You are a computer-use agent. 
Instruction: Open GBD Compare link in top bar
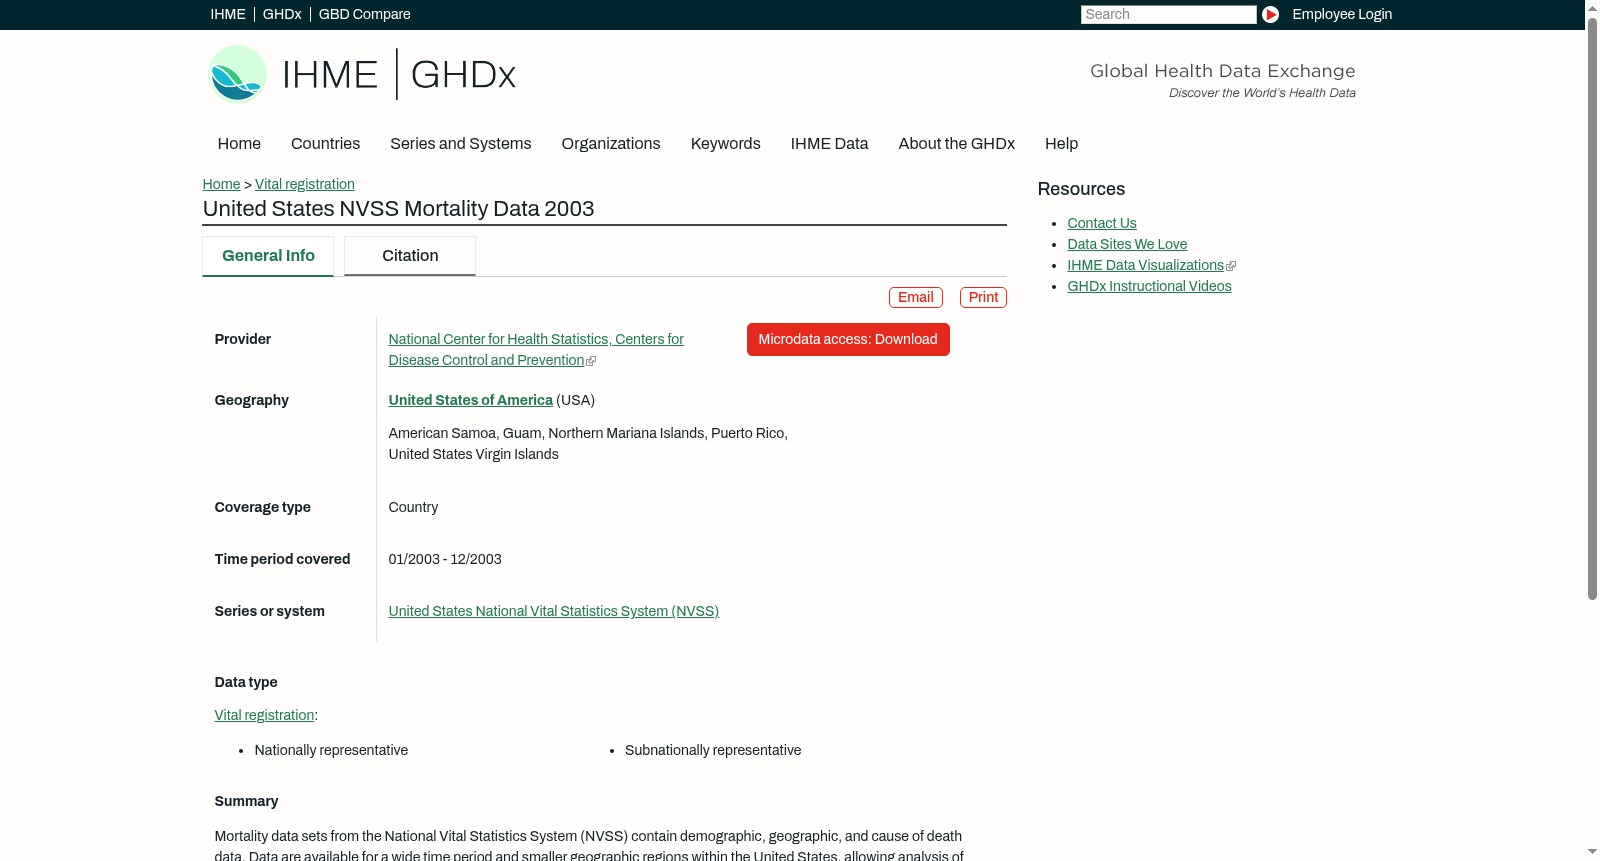click(x=365, y=14)
